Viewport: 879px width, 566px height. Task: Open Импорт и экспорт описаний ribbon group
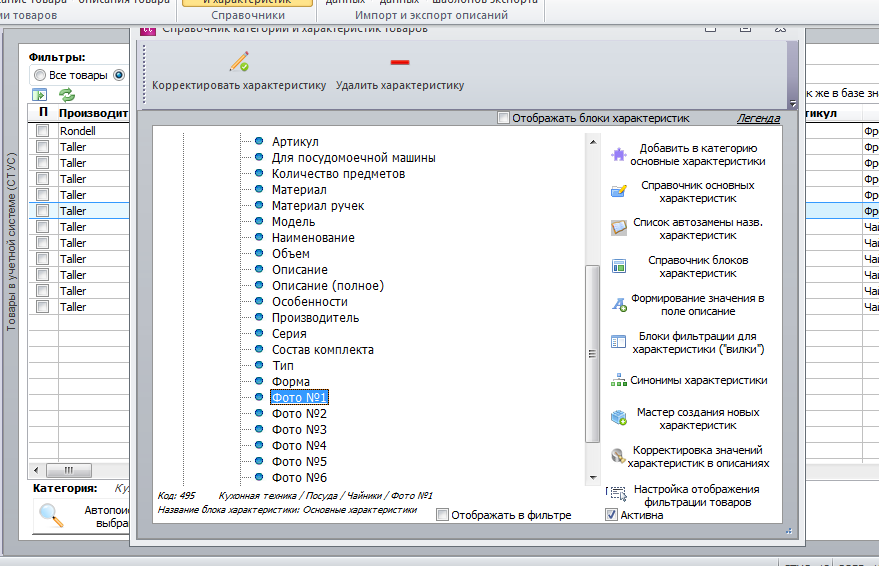(431, 15)
